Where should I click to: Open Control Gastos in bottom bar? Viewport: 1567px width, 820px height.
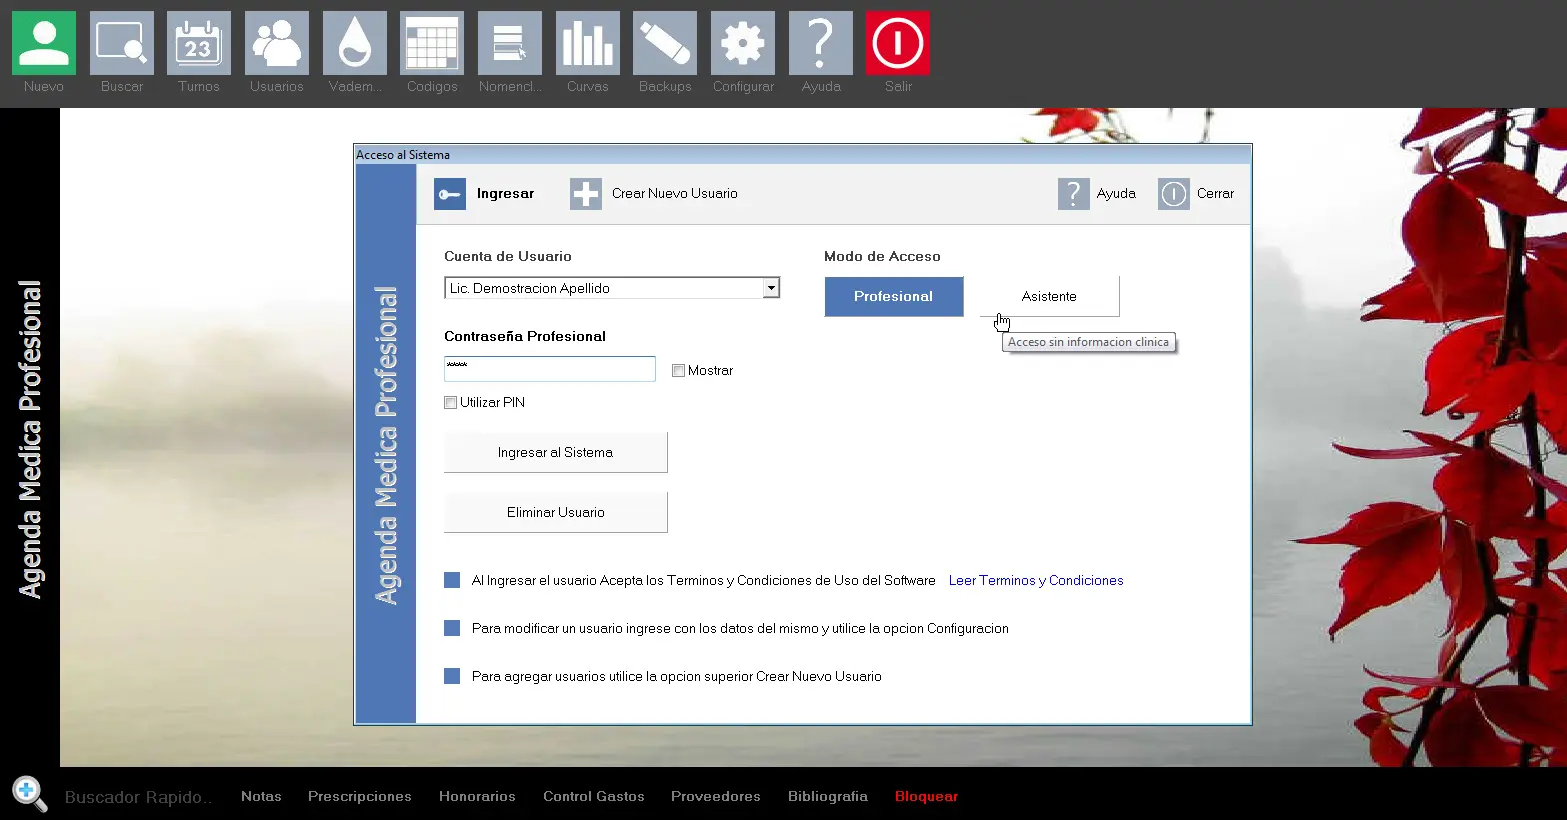pyautogui.click(x=594, y=797)
